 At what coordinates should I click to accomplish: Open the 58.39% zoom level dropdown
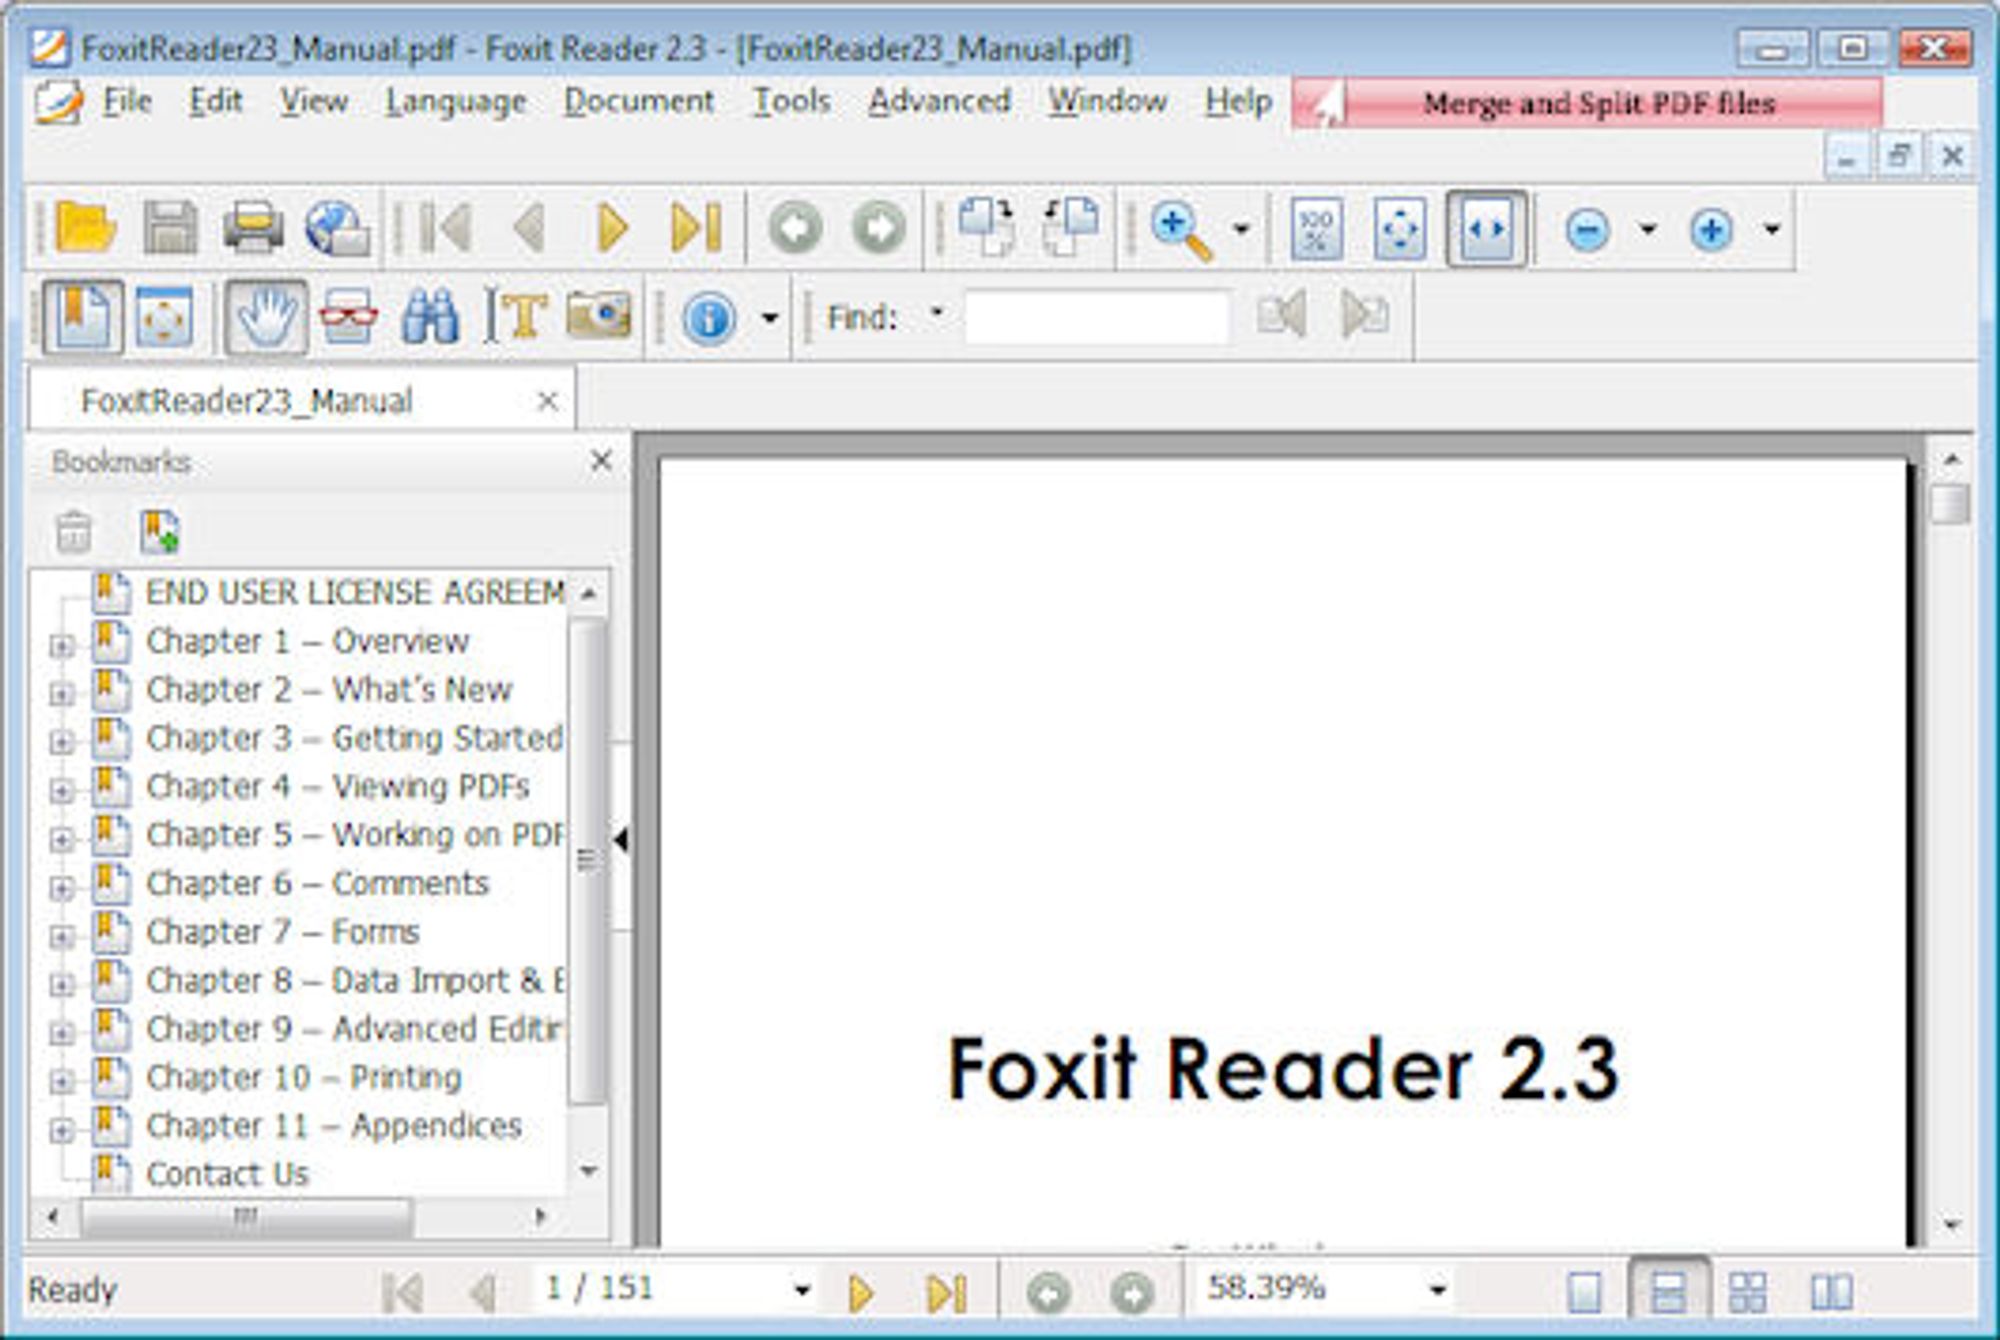[1437, 1290]
